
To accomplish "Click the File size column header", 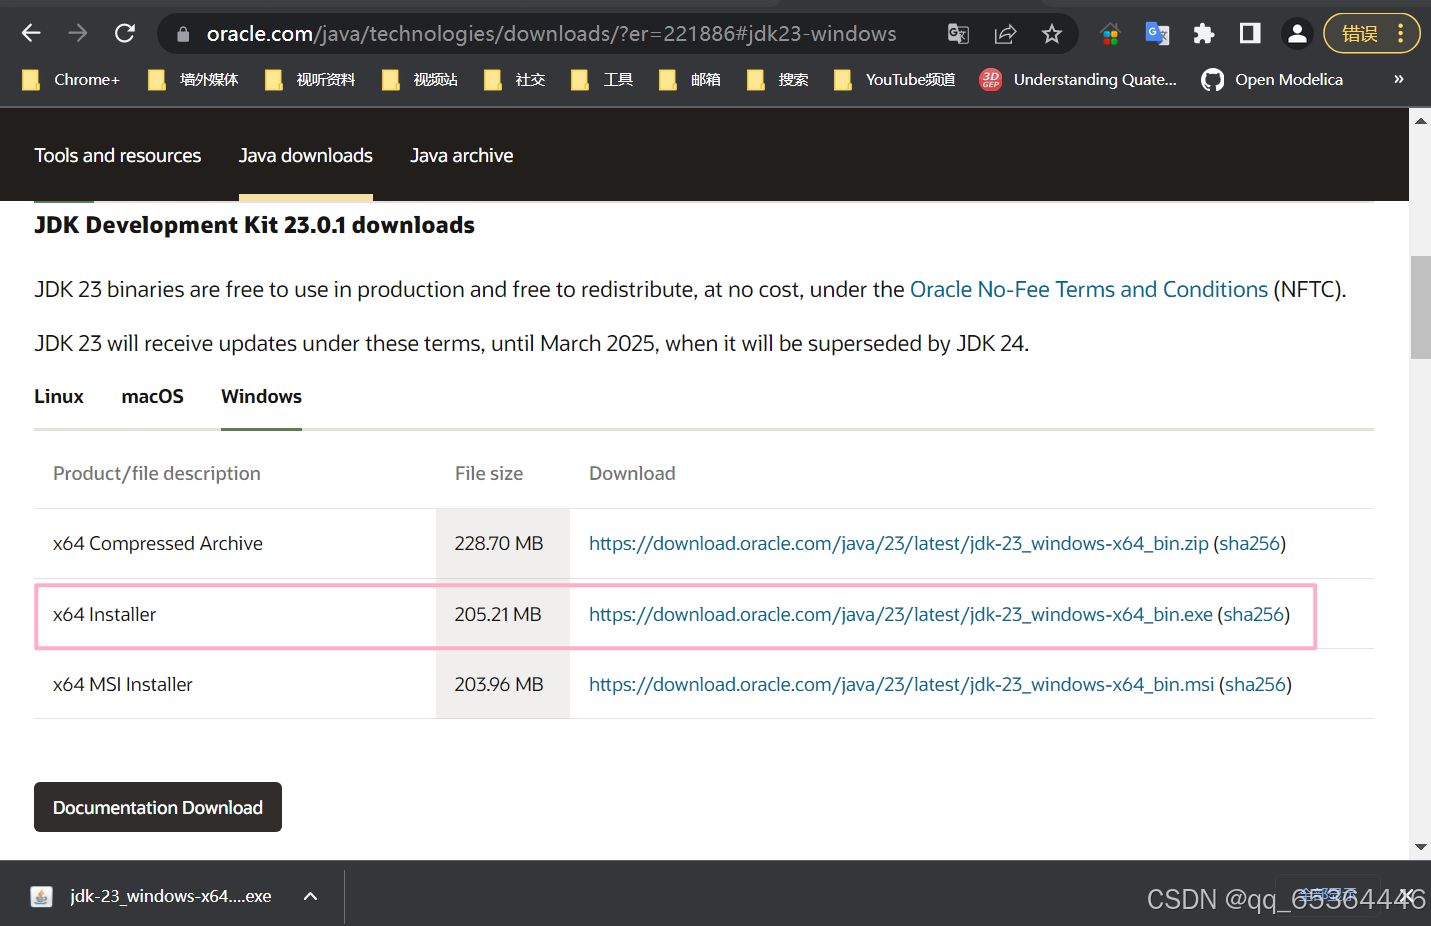I will pyautogui.click(x=489, y=474).
